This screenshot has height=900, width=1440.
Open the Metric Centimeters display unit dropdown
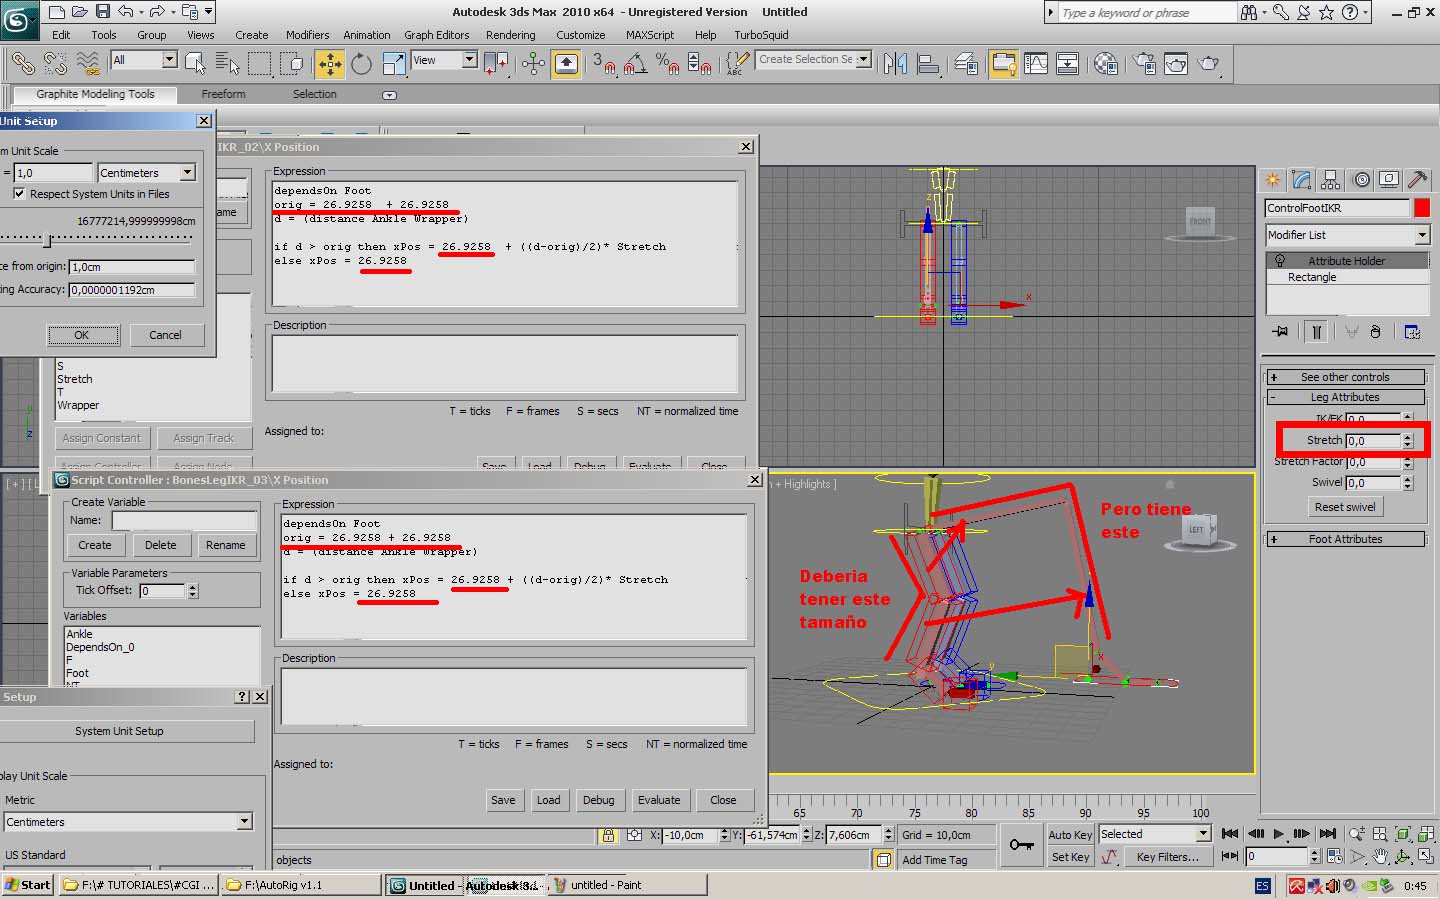coord(128,822)
